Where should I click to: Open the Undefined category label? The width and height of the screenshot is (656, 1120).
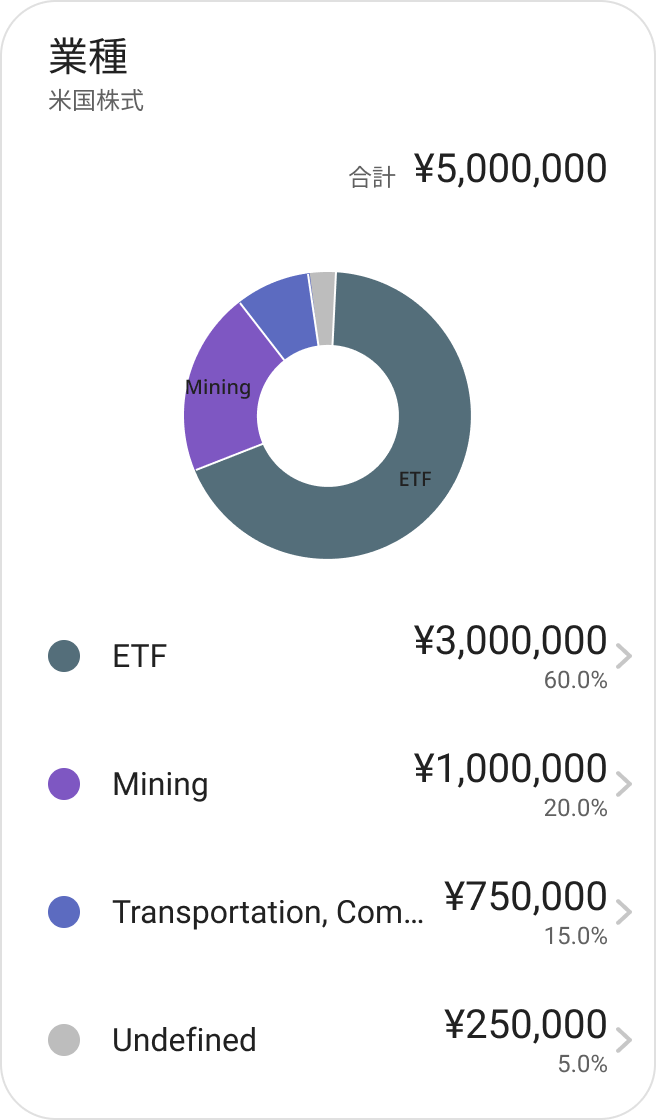click(184, 1040)
